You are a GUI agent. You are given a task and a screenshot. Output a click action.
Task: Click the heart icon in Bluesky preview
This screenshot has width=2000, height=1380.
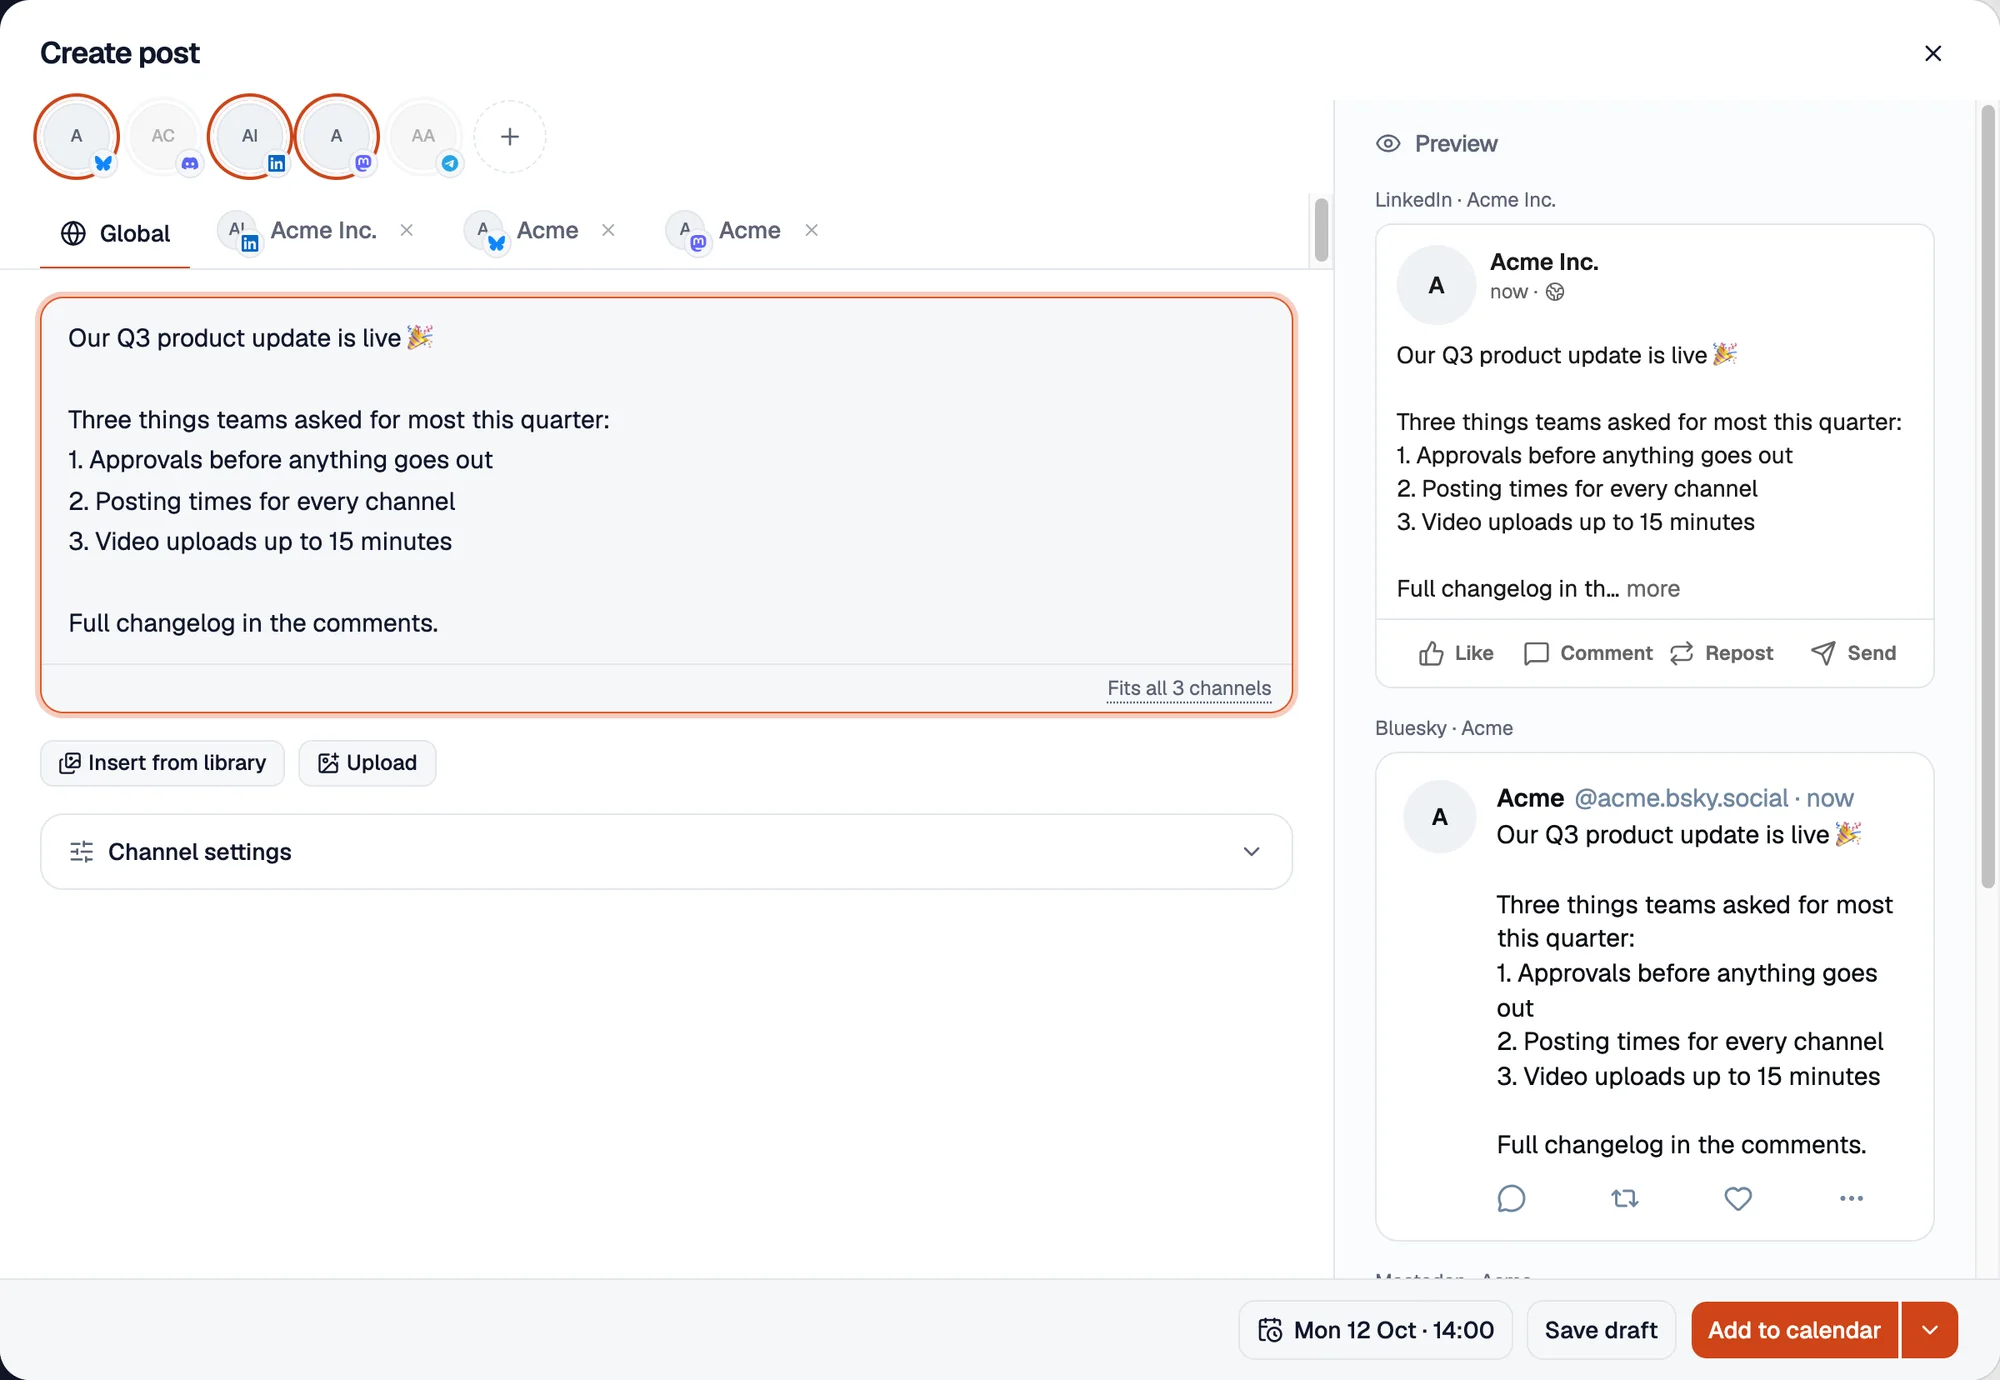(x=1738, y=1198)
